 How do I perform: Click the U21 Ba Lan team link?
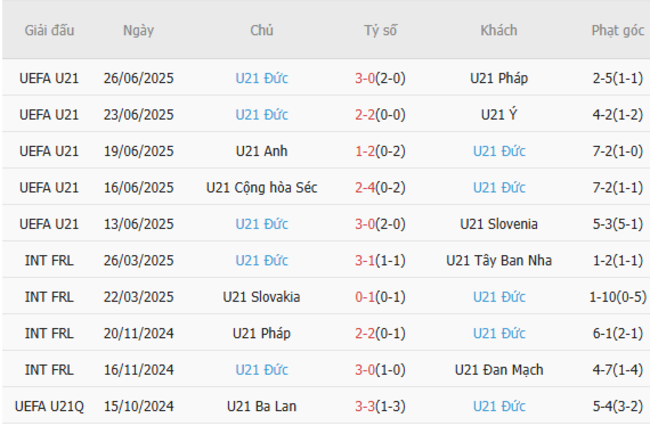pyautogui.click(x=262, y=406)
